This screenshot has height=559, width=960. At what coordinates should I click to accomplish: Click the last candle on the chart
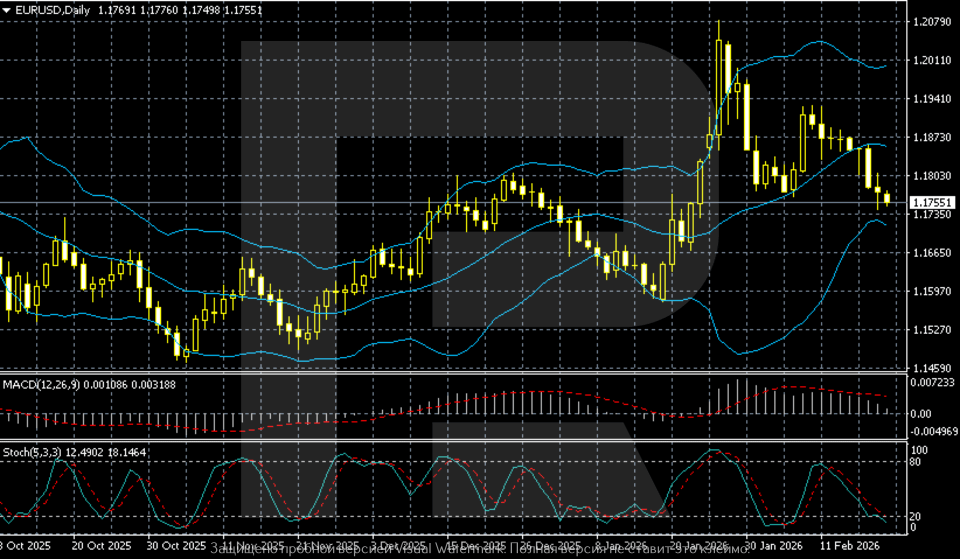886,199
